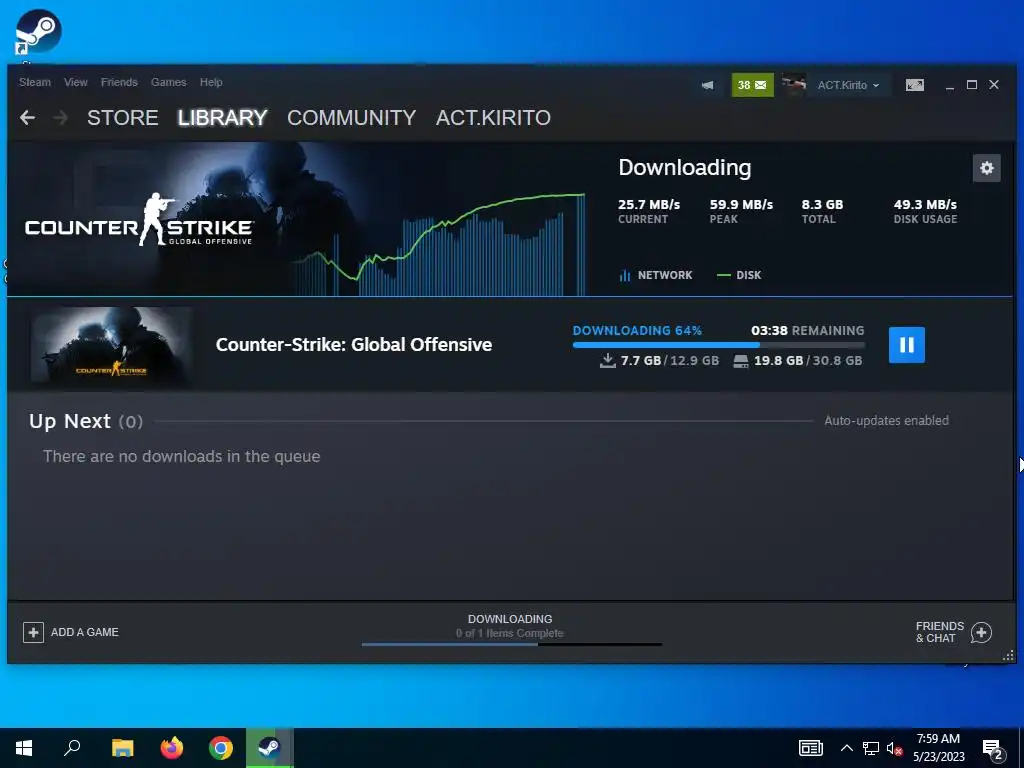This screenshot has height=768, width=1024.
Task: Click the muted volume tray icon
Action: pyautogui.click(x=894, y=748)
